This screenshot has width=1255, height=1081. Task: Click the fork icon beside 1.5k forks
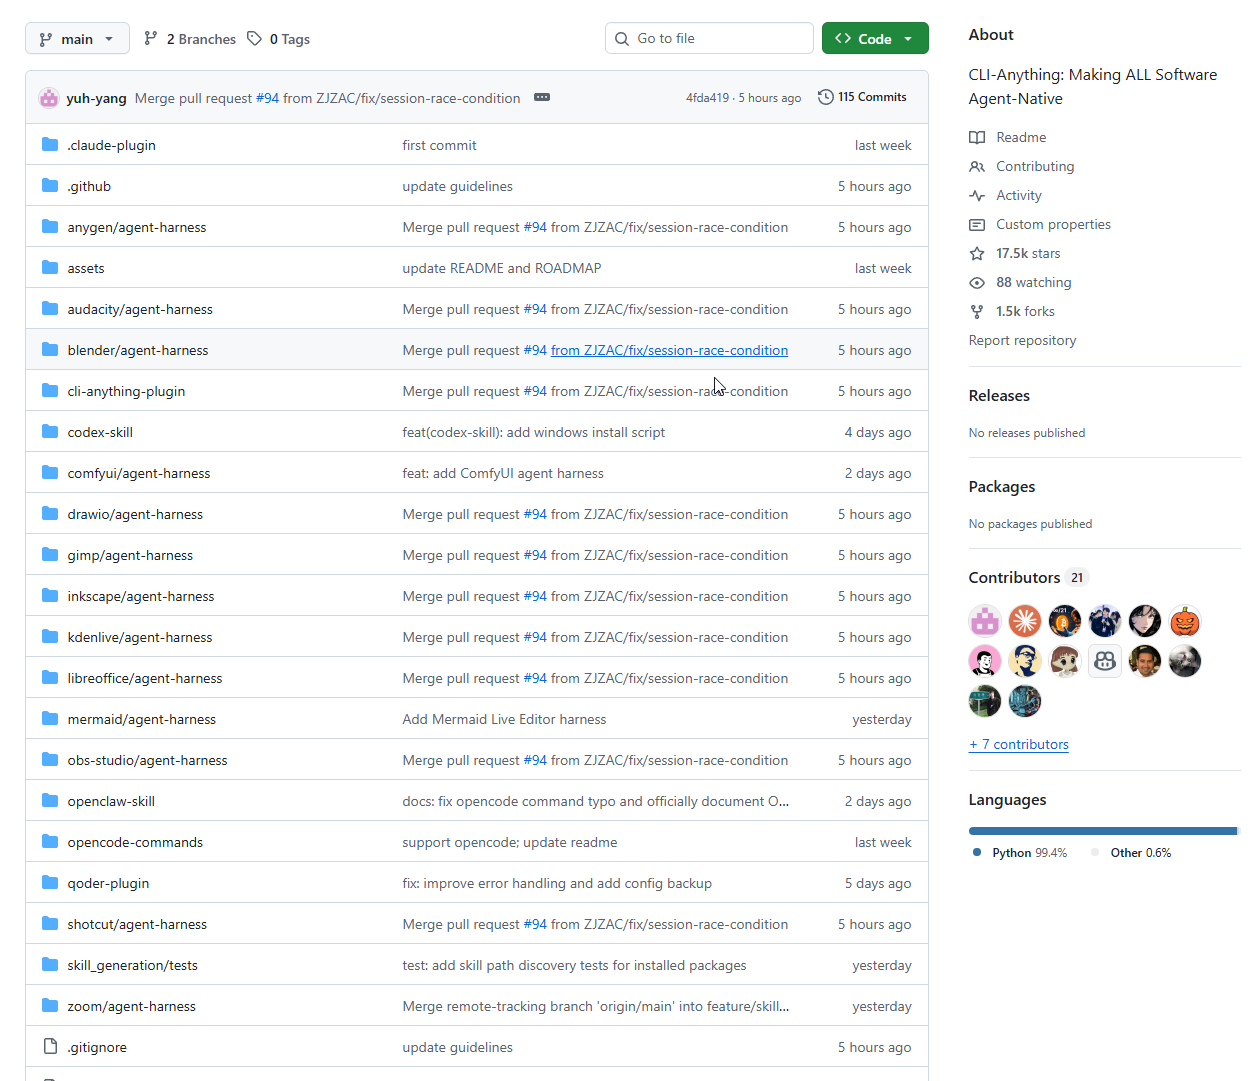(977, 311)
